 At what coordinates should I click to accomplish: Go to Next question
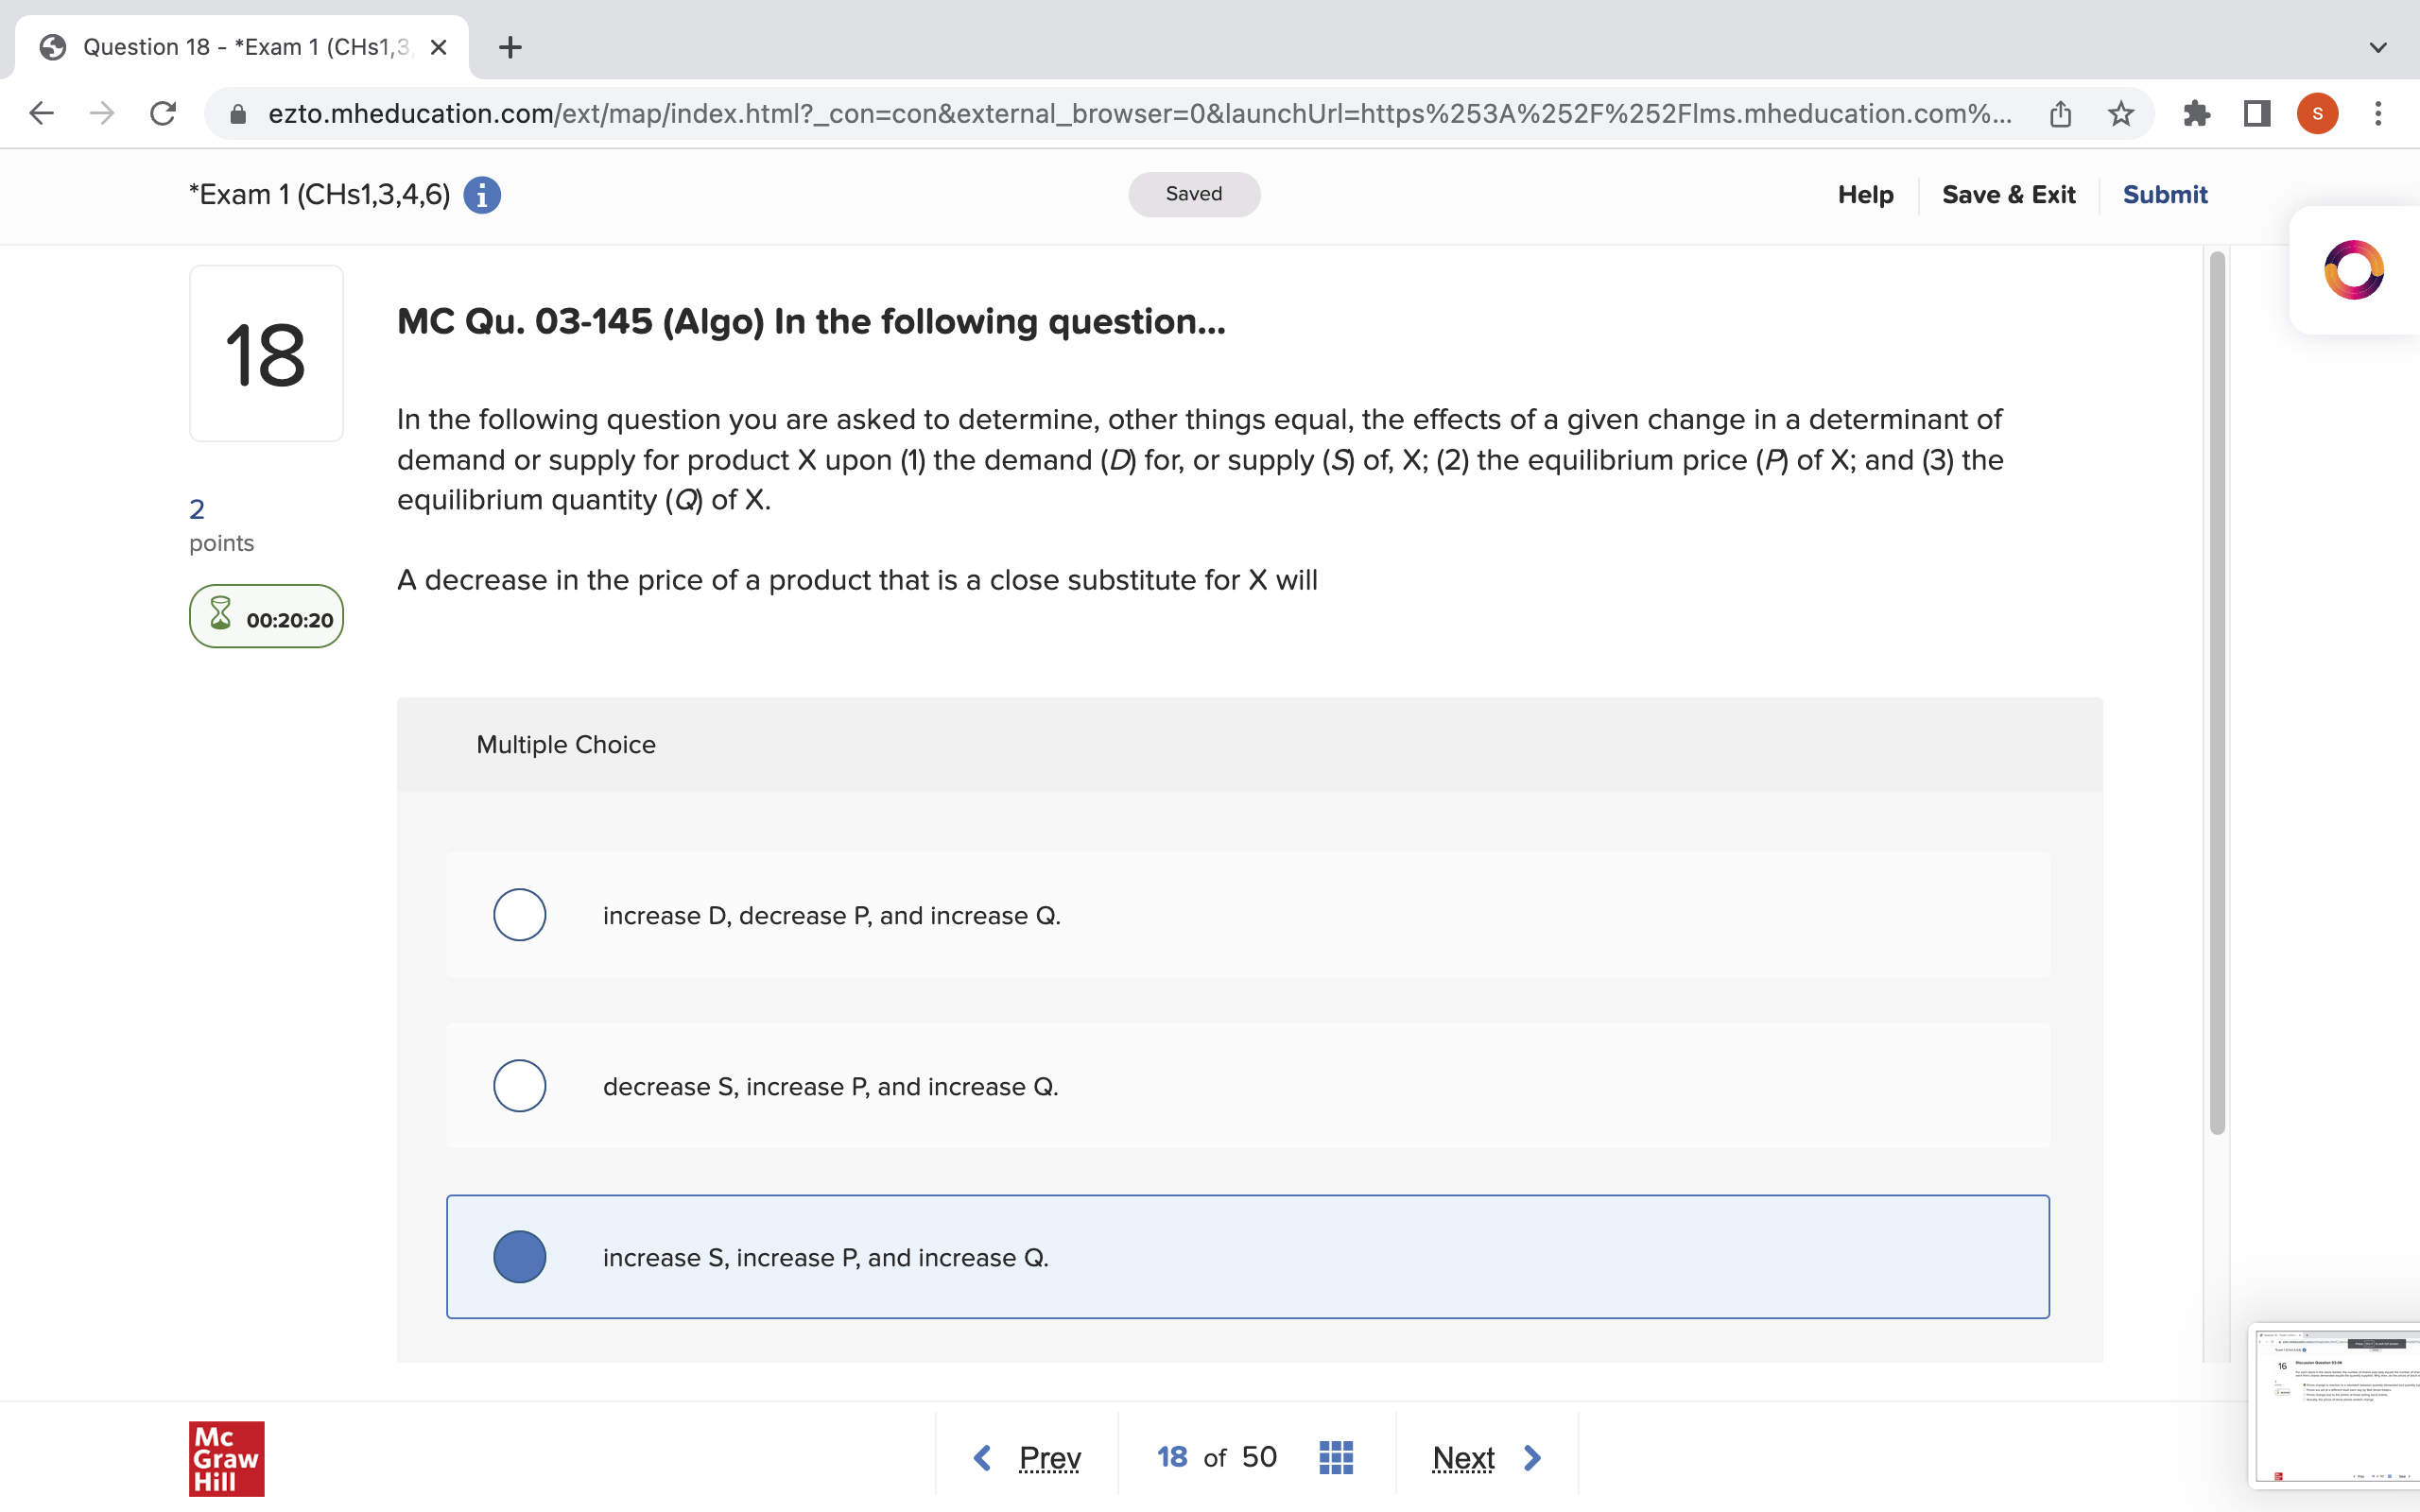point(1486,1457)
